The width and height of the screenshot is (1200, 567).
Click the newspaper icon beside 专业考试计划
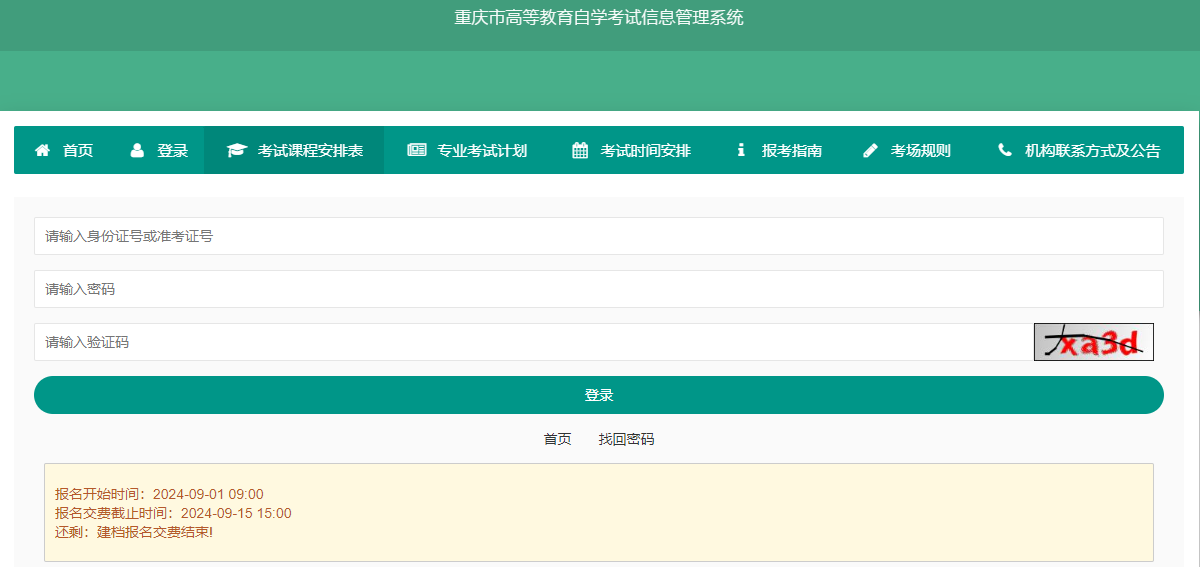(x=416, y=151)
